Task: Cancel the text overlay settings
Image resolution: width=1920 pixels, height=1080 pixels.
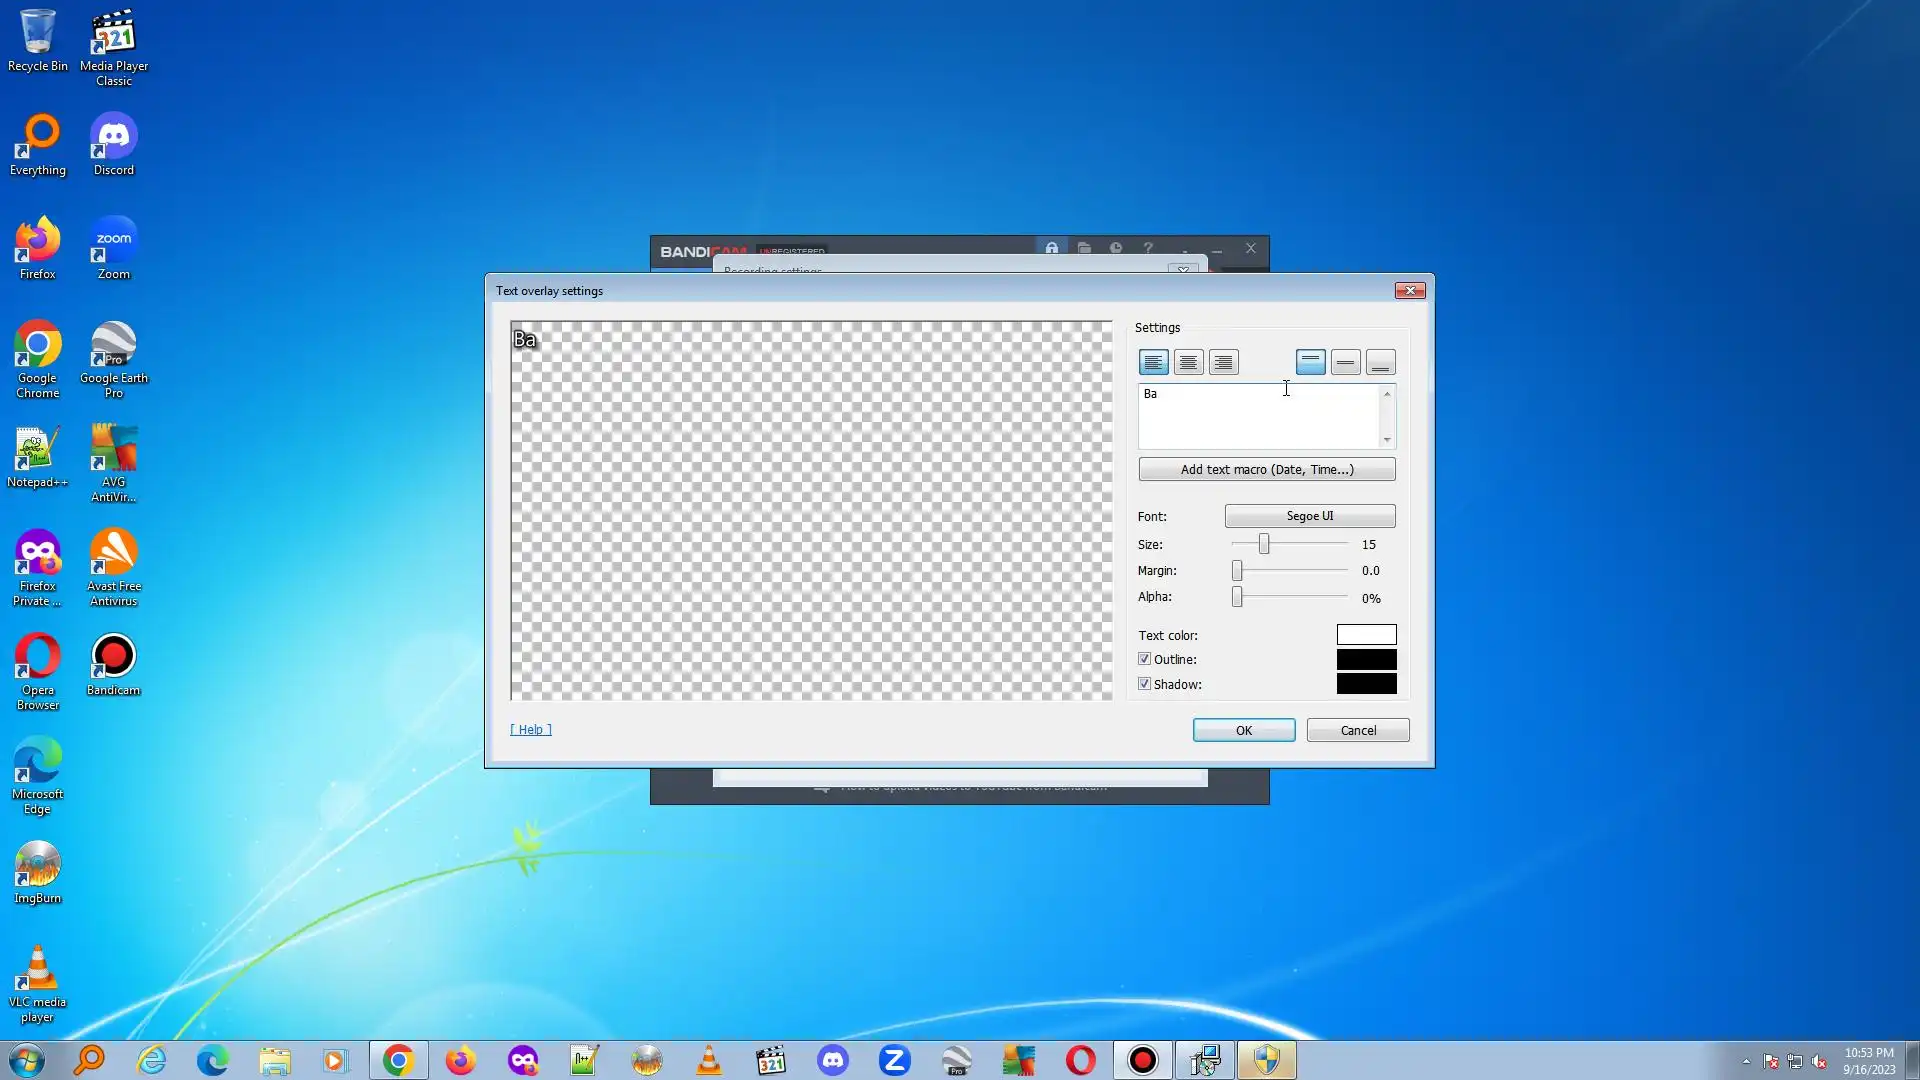Action: click(1357, 730)
